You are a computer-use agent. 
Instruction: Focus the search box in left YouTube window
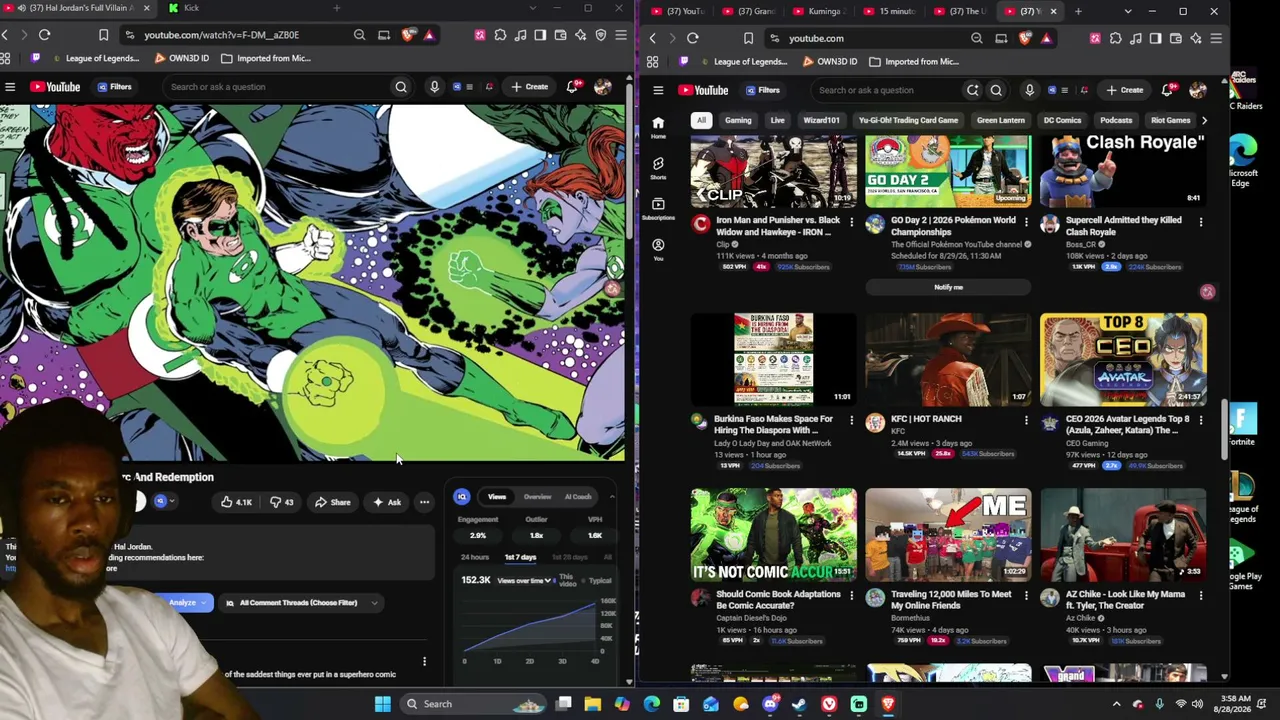[275, 87]
